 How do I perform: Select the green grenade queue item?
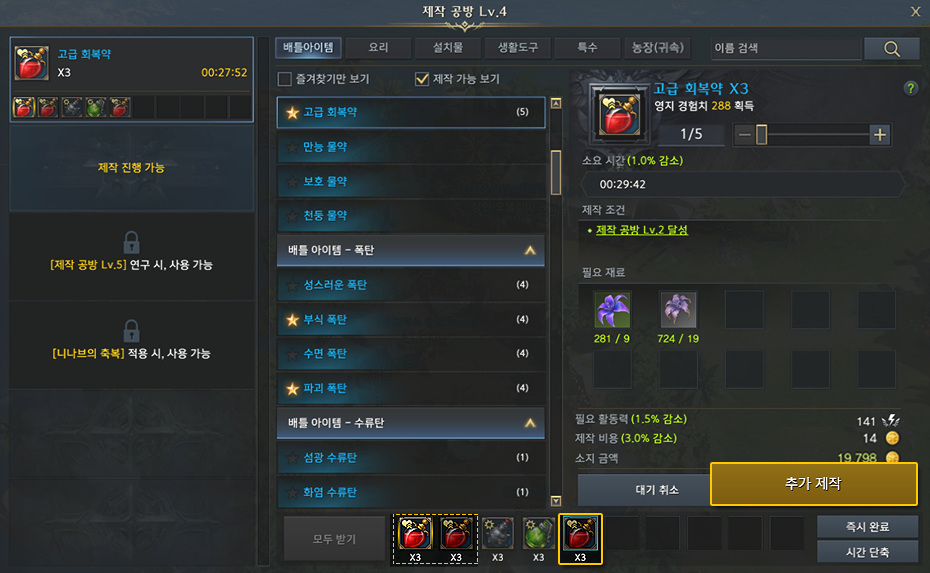539,533
